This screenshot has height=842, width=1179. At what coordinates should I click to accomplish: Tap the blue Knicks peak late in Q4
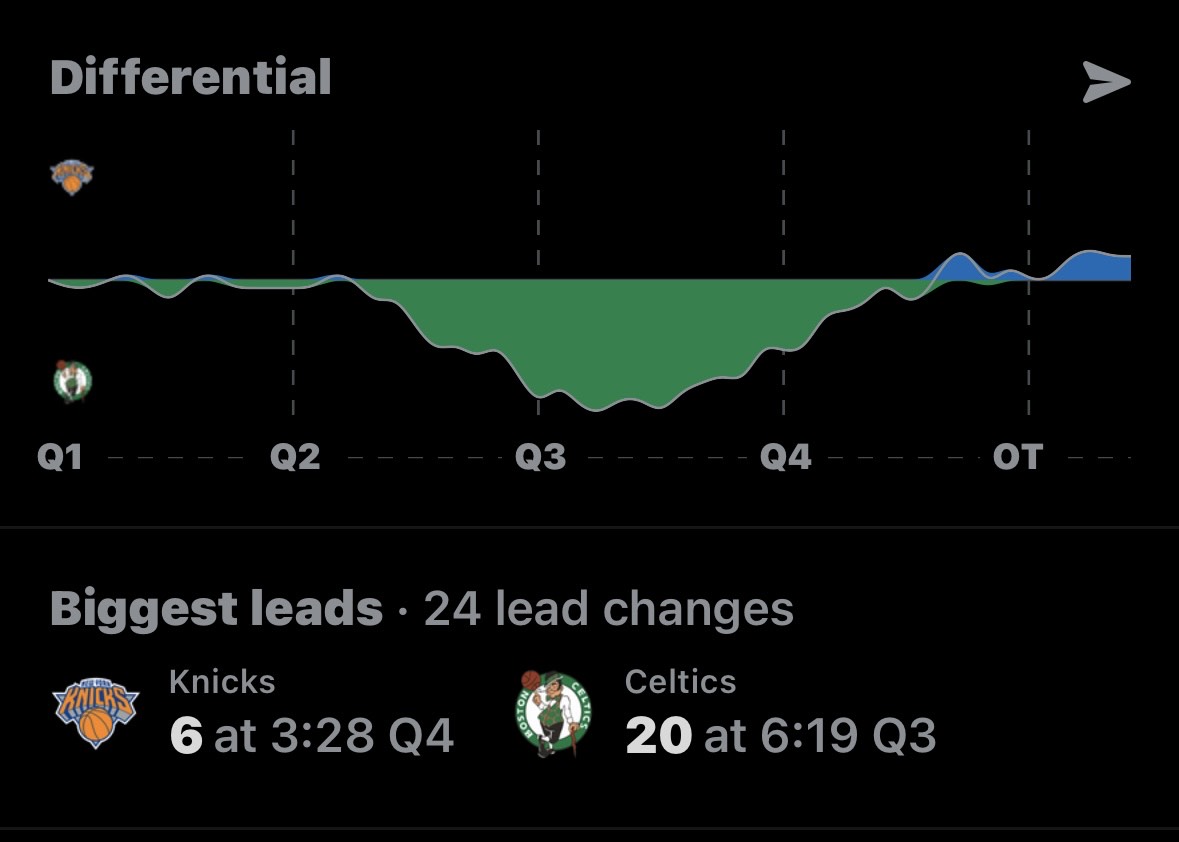(958, 268)
